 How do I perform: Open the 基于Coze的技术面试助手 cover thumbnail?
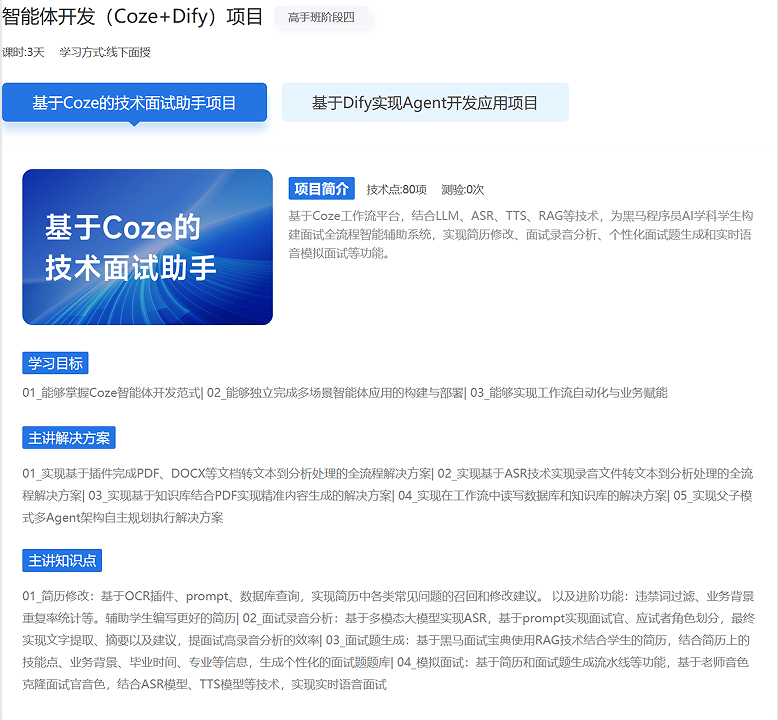[x=147, y=247]
